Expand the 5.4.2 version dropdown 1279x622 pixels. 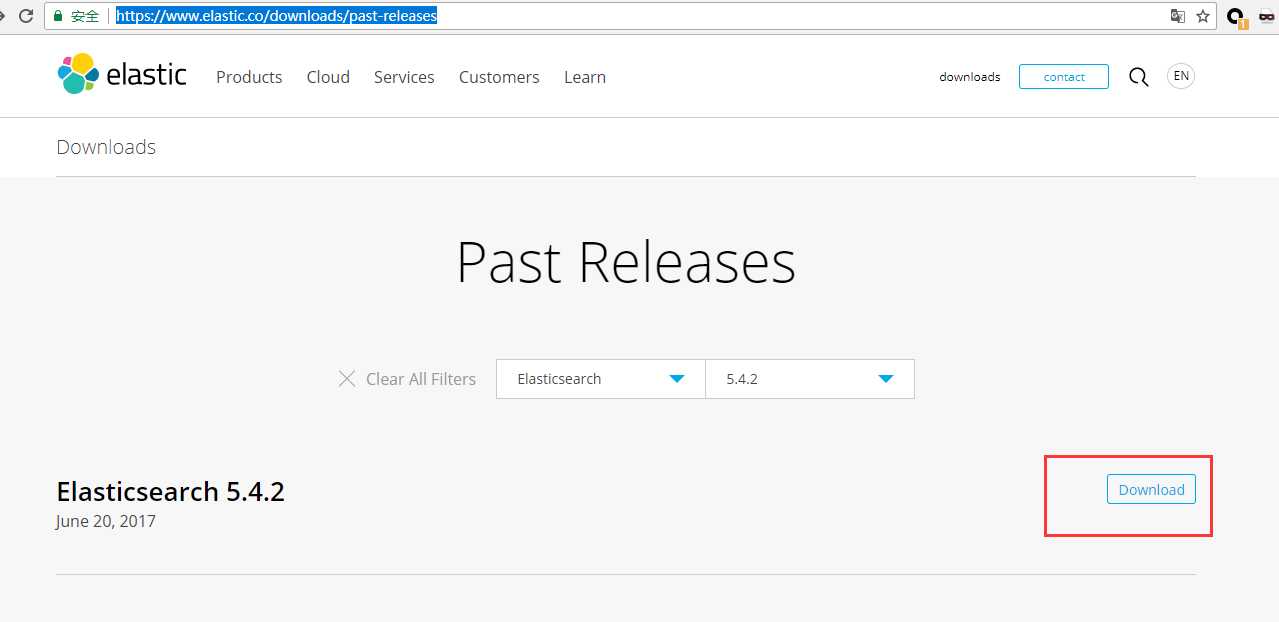[x=810, y=379]
